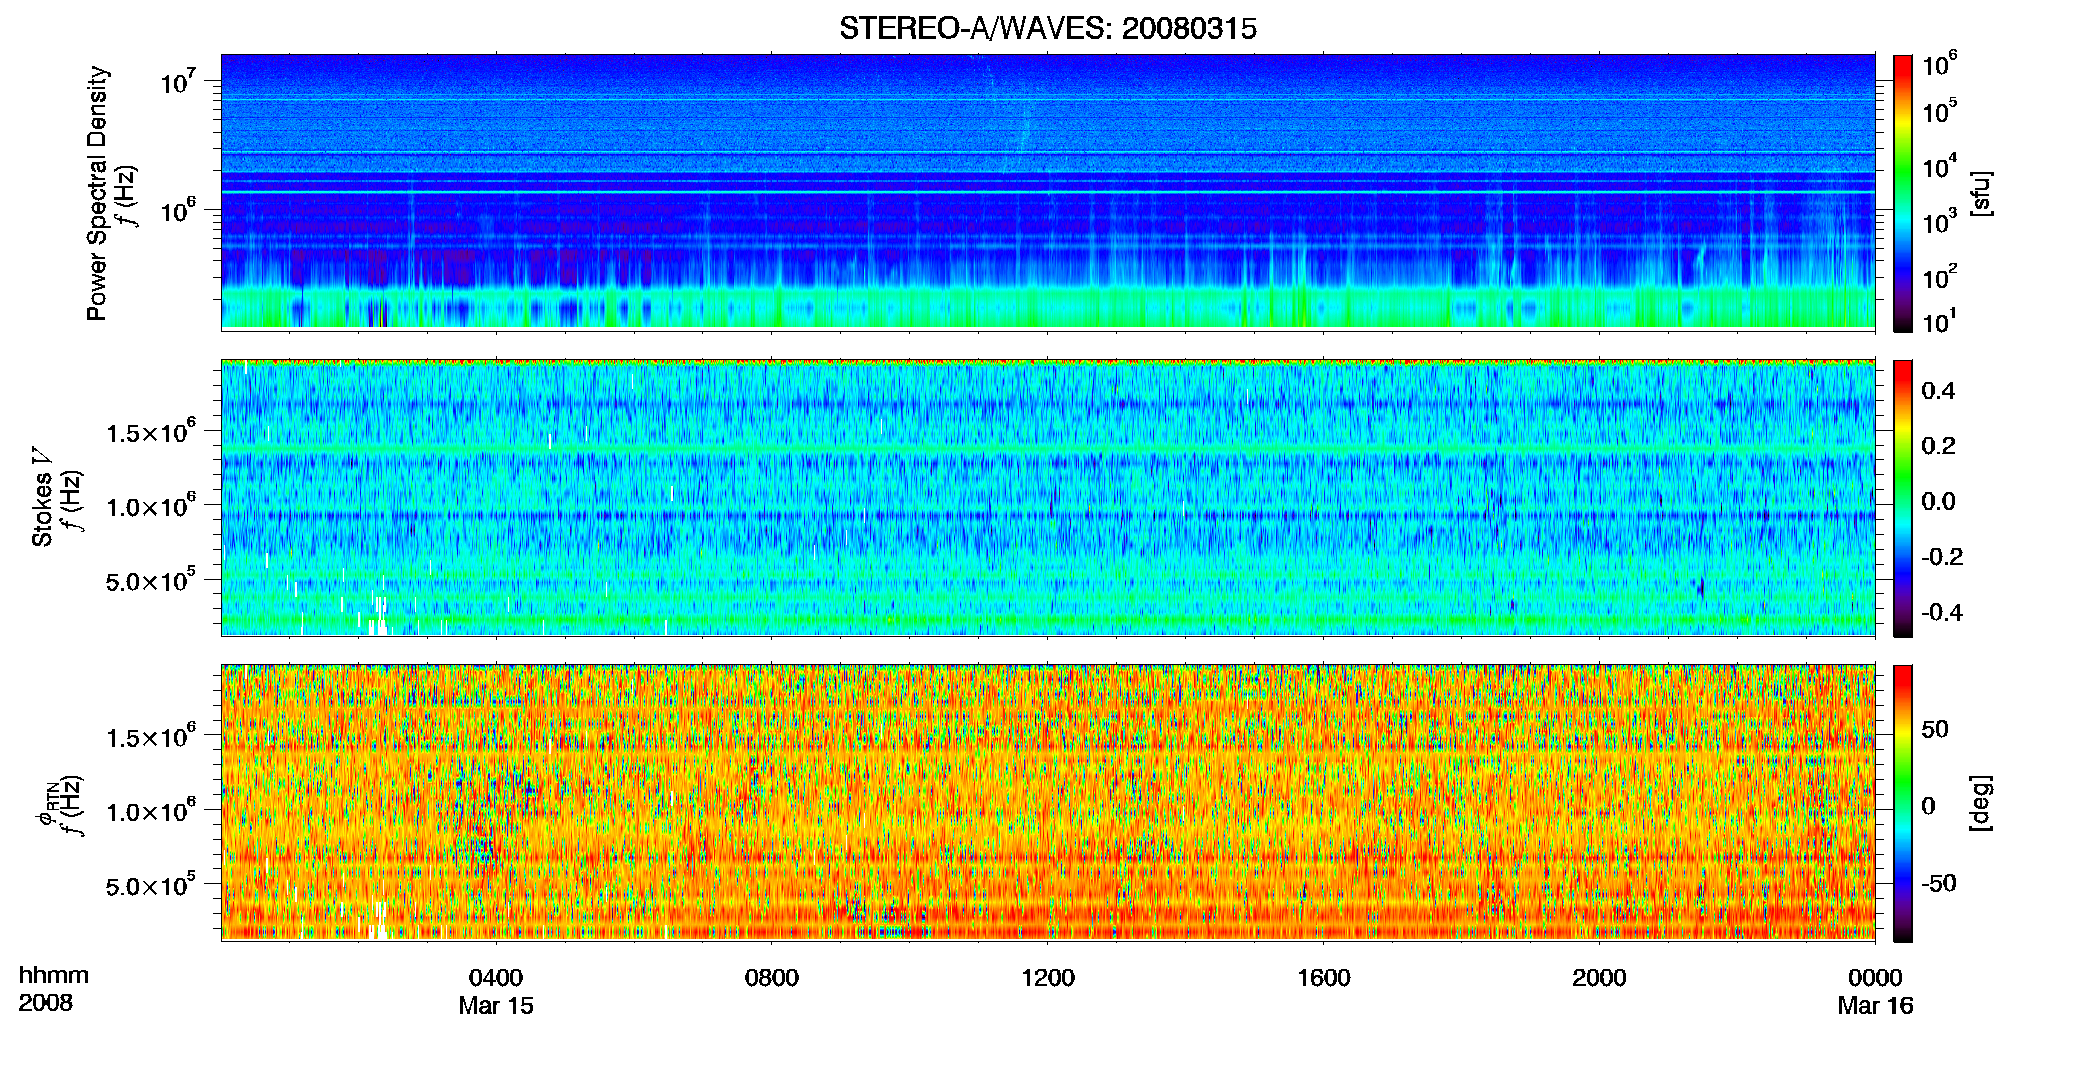Click the Stokes V -0.4 colorbar value
This screenshot has width=2096, height=1080.
tap(1942, 612)
